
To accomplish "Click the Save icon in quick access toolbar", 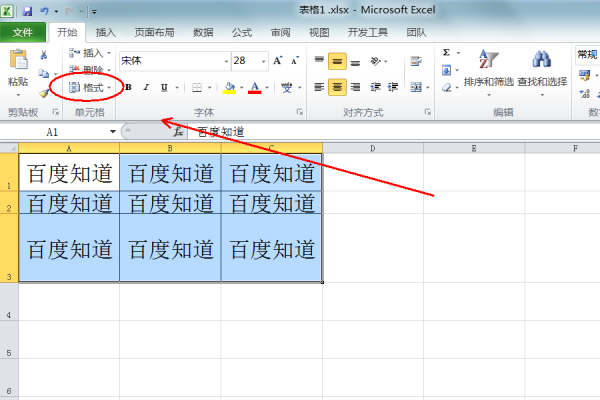I will (27, 11).
